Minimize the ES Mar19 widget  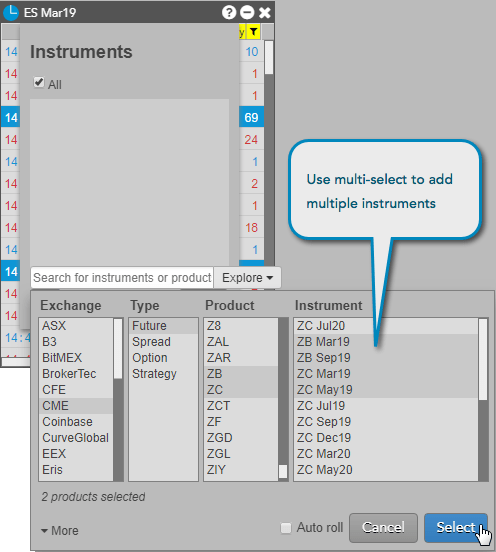[x=247, y=13]
